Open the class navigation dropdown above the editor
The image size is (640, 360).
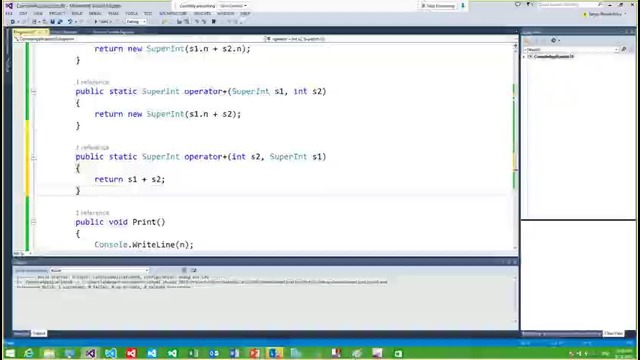point(138,39)
